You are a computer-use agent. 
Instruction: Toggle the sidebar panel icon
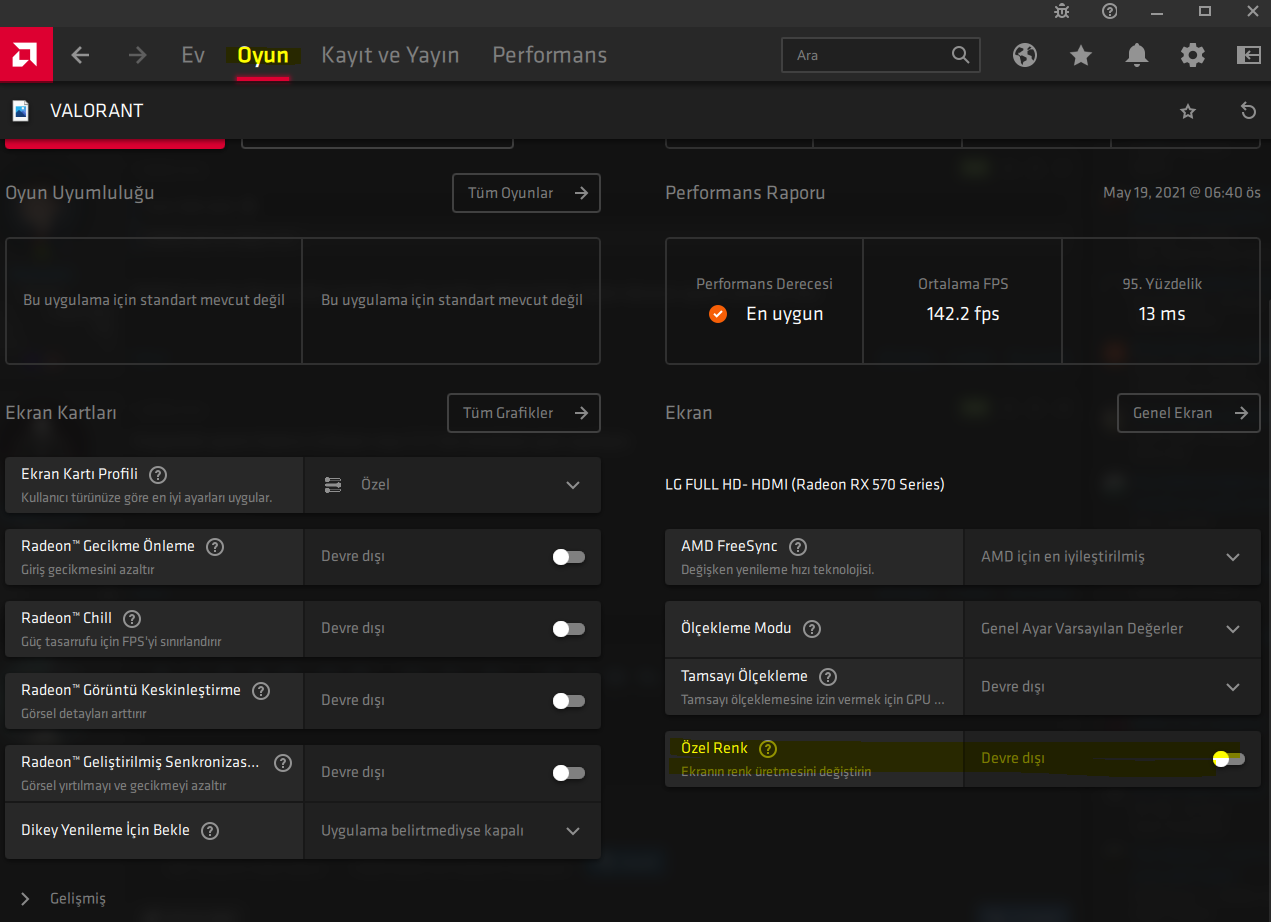coord(1249,55)
